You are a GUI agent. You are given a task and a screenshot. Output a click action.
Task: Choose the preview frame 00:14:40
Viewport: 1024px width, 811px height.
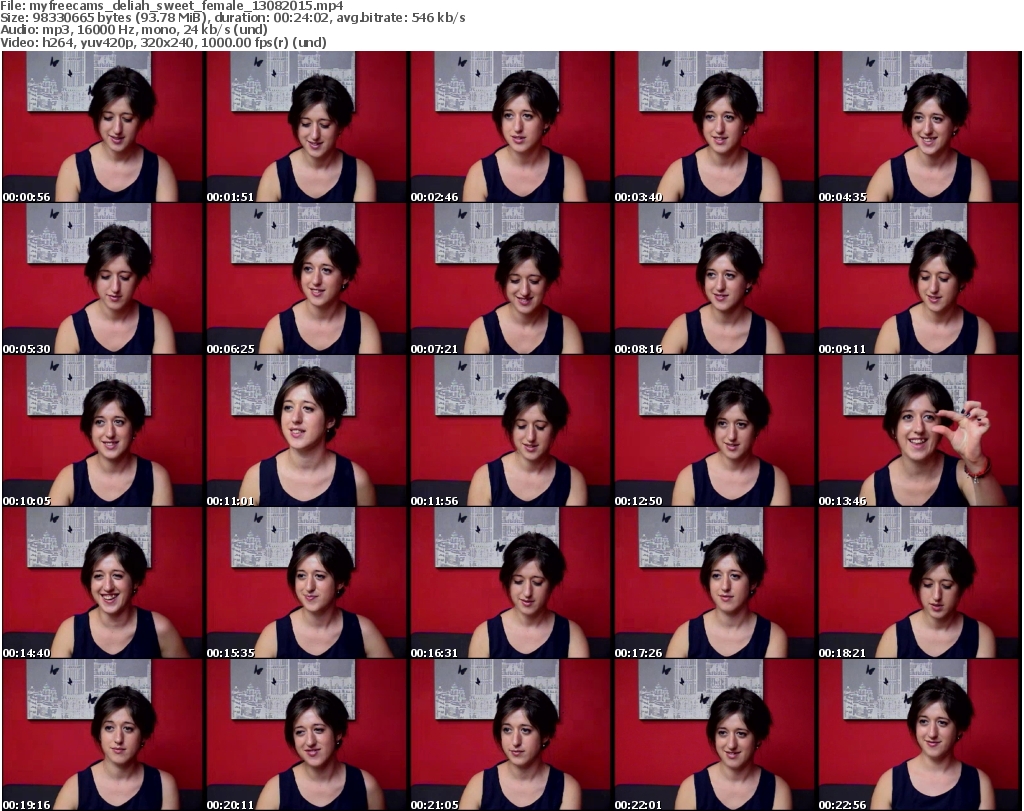point(103,583)
